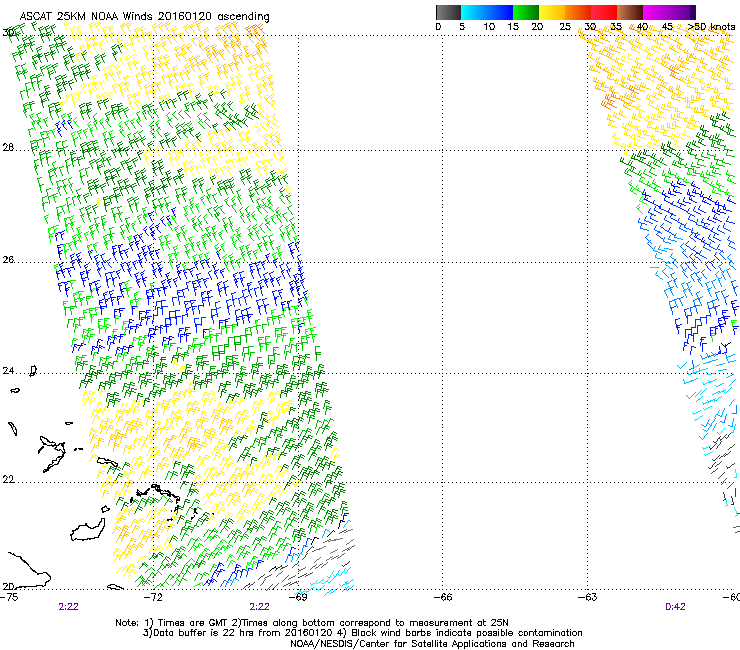The width and height of the screenshot is (740, 650).
Task: Click the purple 0:42 time label
Action: 675,607
